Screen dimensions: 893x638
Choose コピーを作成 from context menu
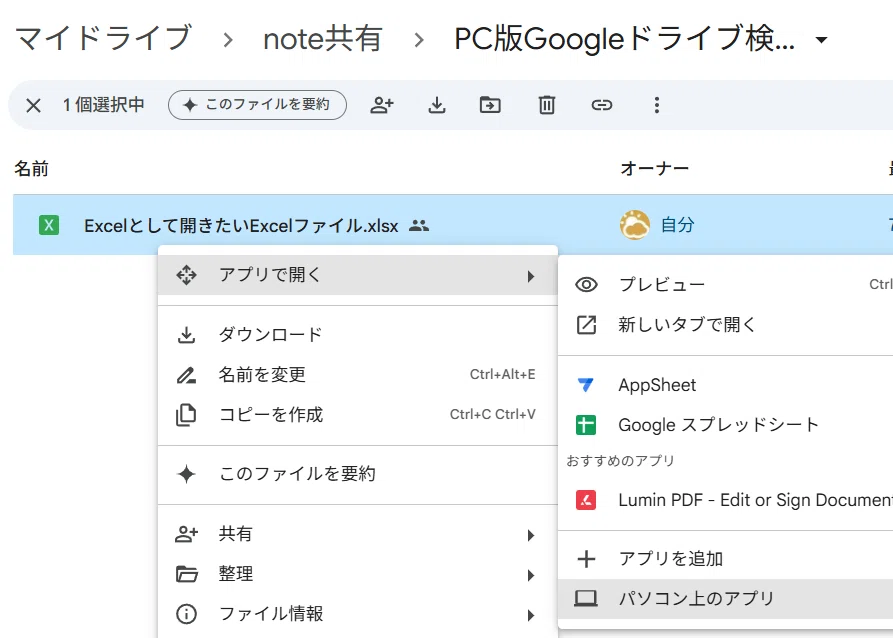tap(358, 414)
